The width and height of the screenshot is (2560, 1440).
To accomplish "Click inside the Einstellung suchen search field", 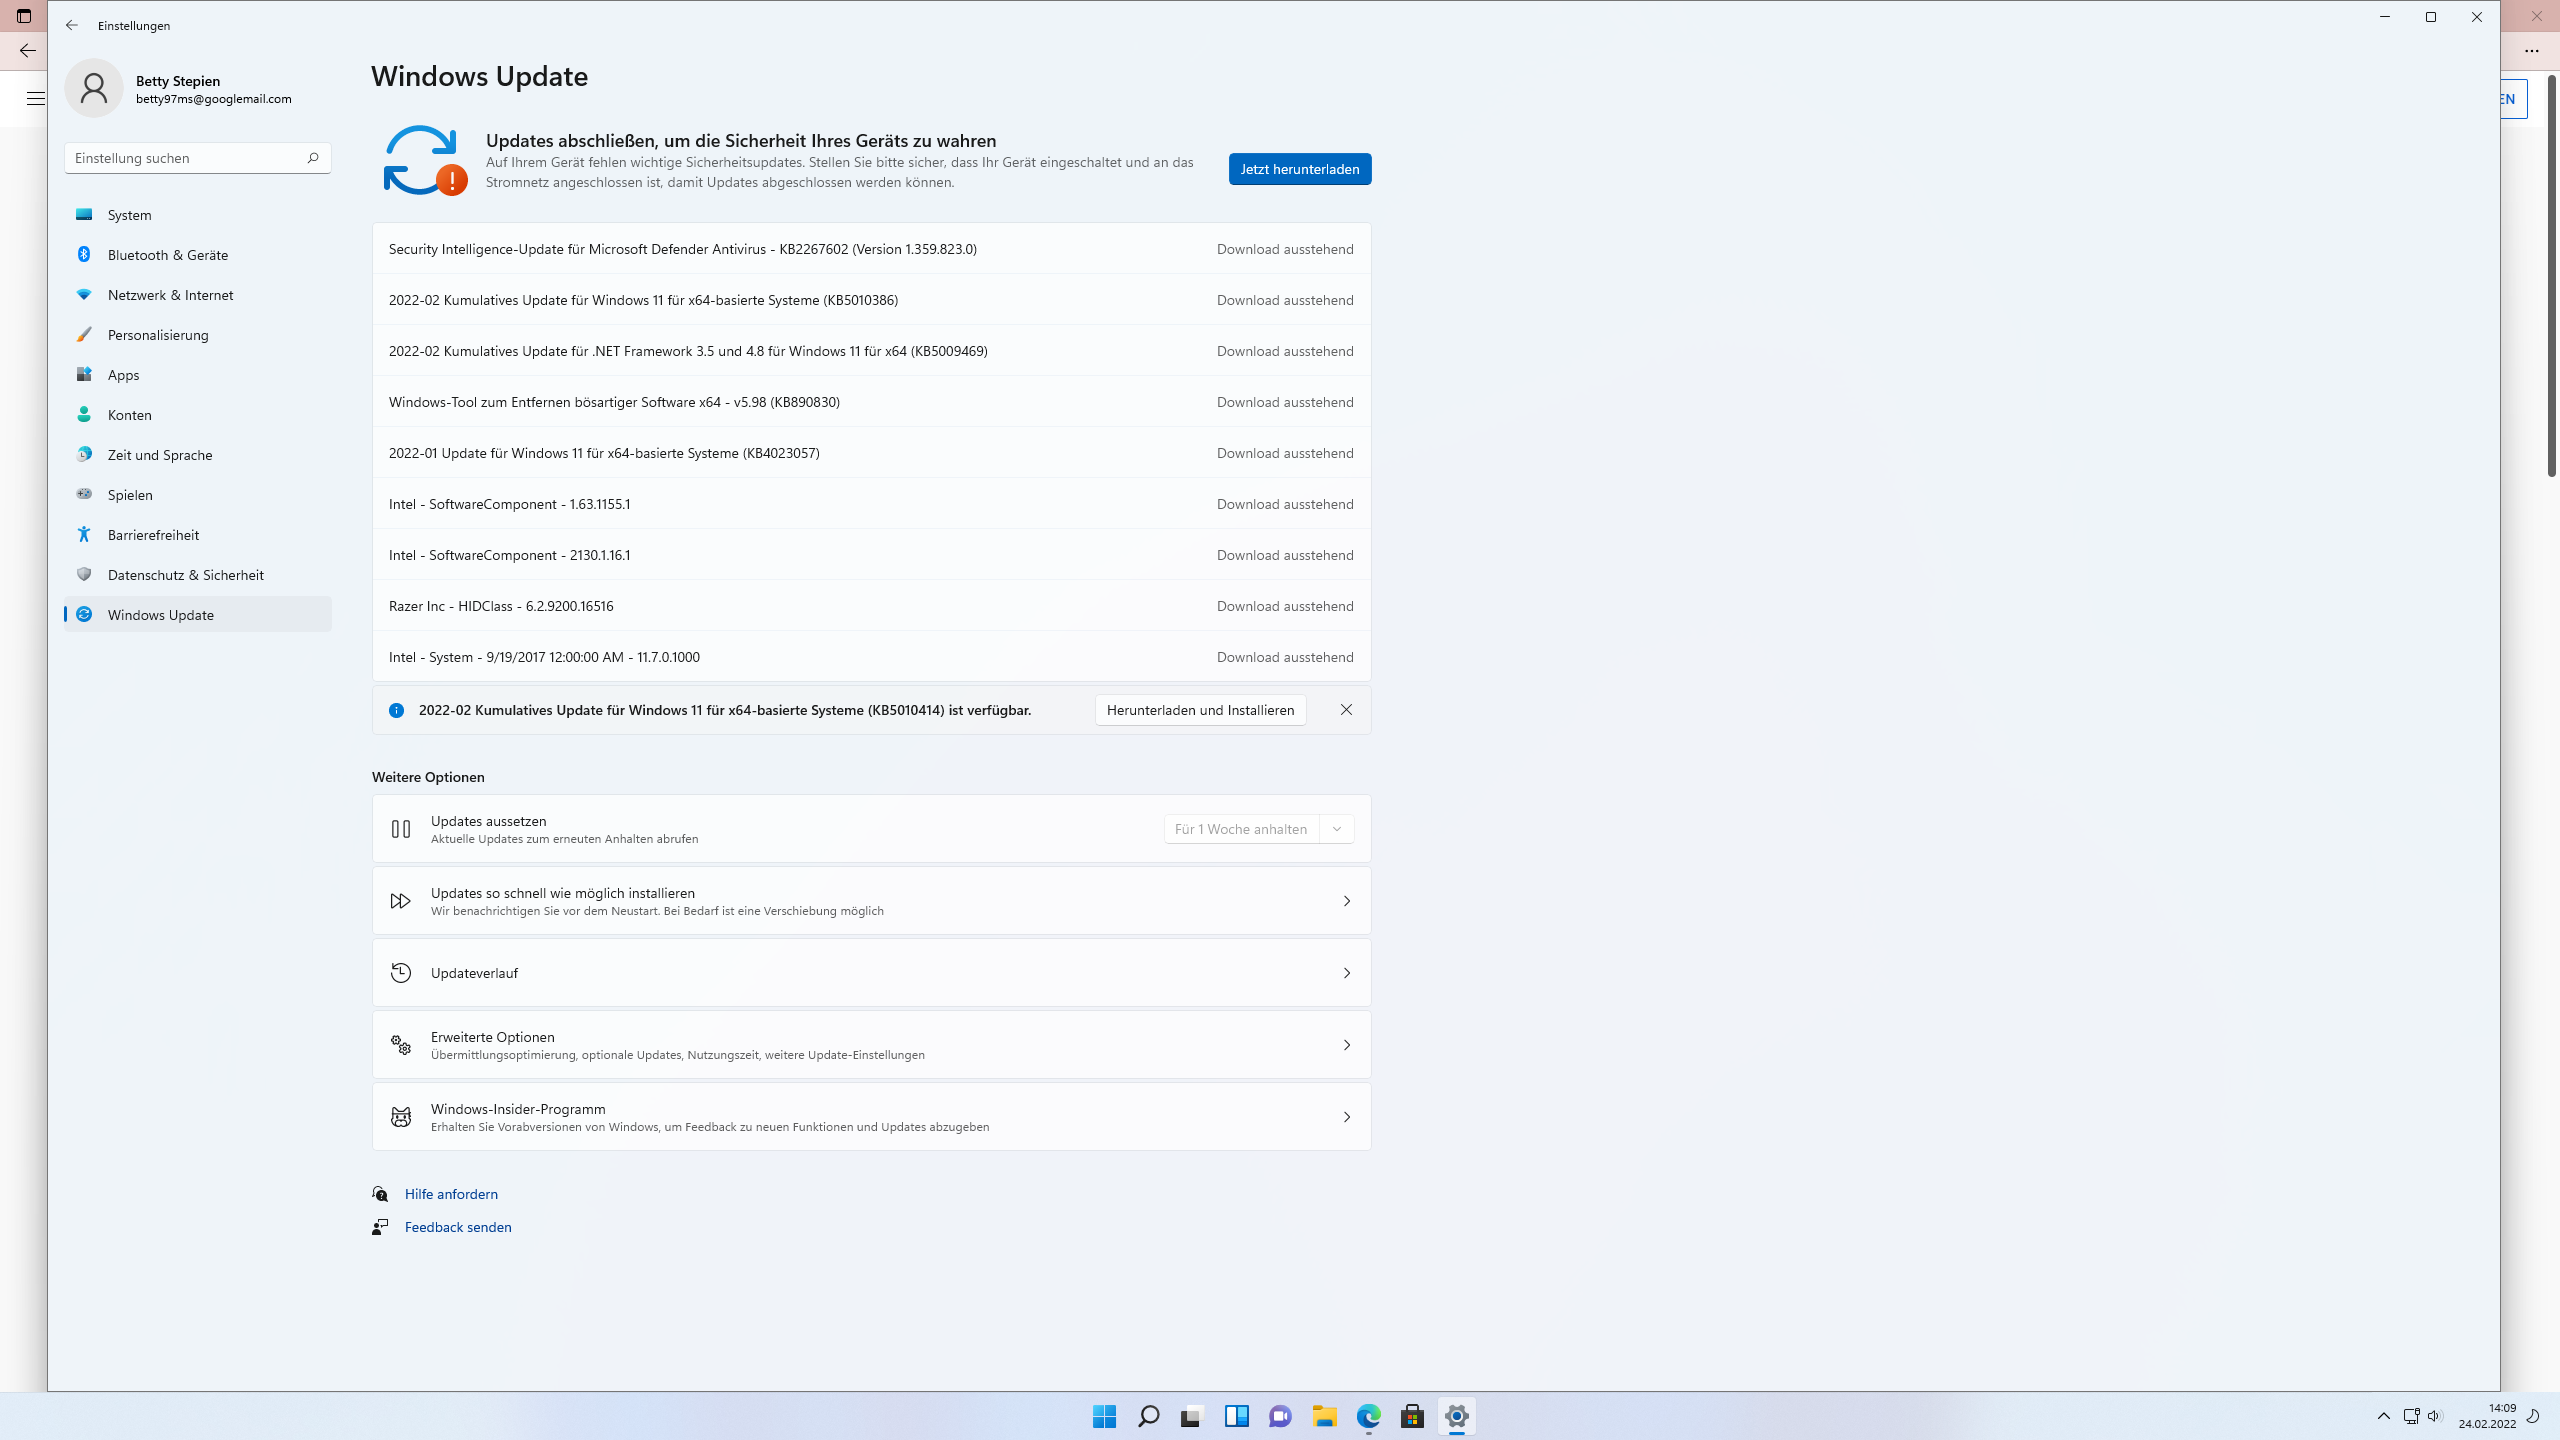I will pos(180,158).
